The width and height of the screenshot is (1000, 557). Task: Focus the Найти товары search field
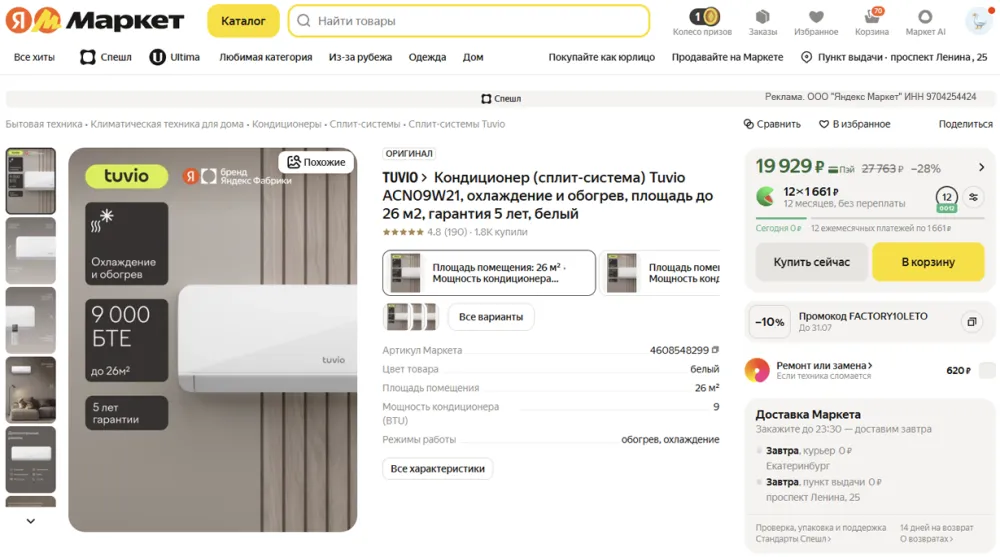click(x=469, y=20)
